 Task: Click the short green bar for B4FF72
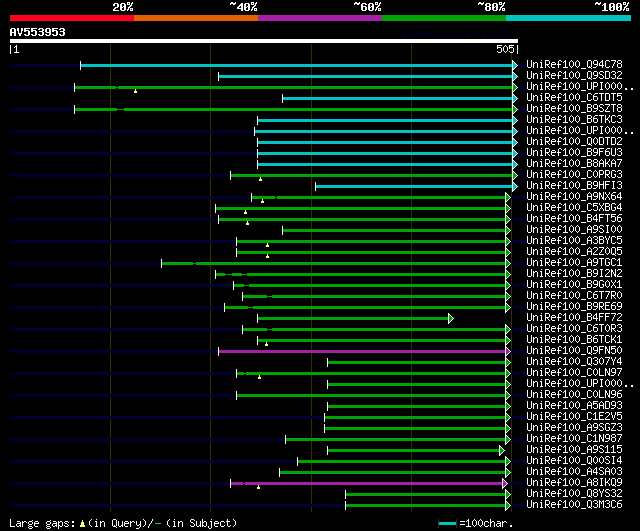(353, 318)
